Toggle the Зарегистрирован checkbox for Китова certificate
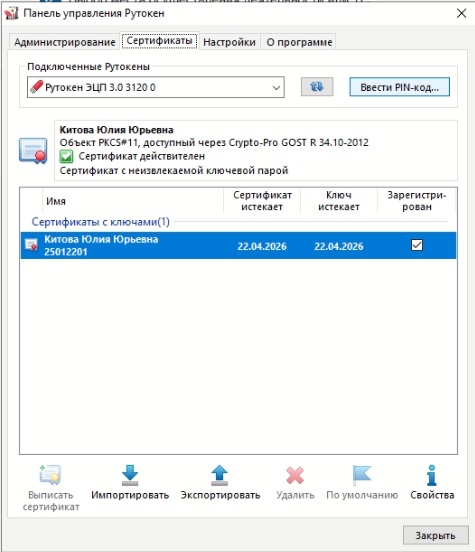Viewport: 475px width, 552px height. [417, 245]
